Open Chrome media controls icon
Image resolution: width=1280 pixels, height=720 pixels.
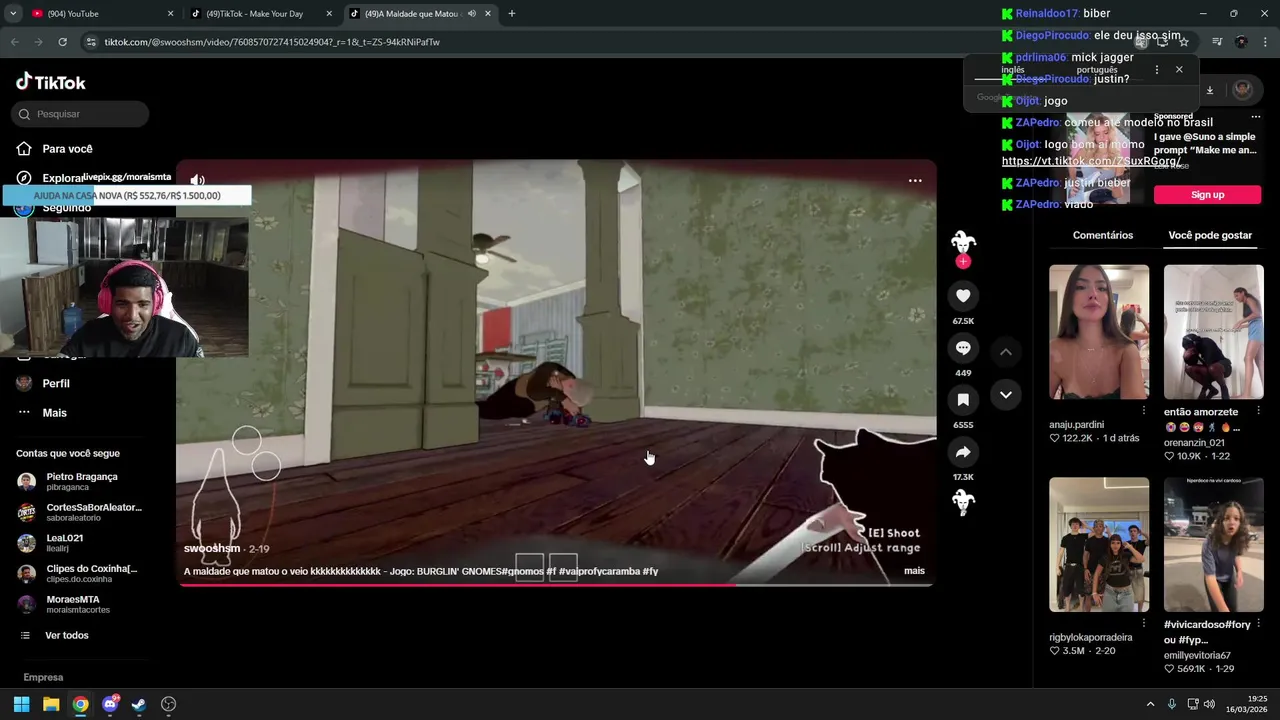(x=1217, y=42)
